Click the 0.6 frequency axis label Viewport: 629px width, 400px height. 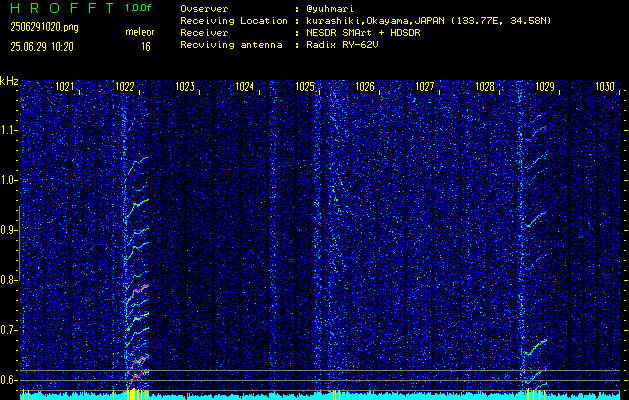tap(9, 380)
